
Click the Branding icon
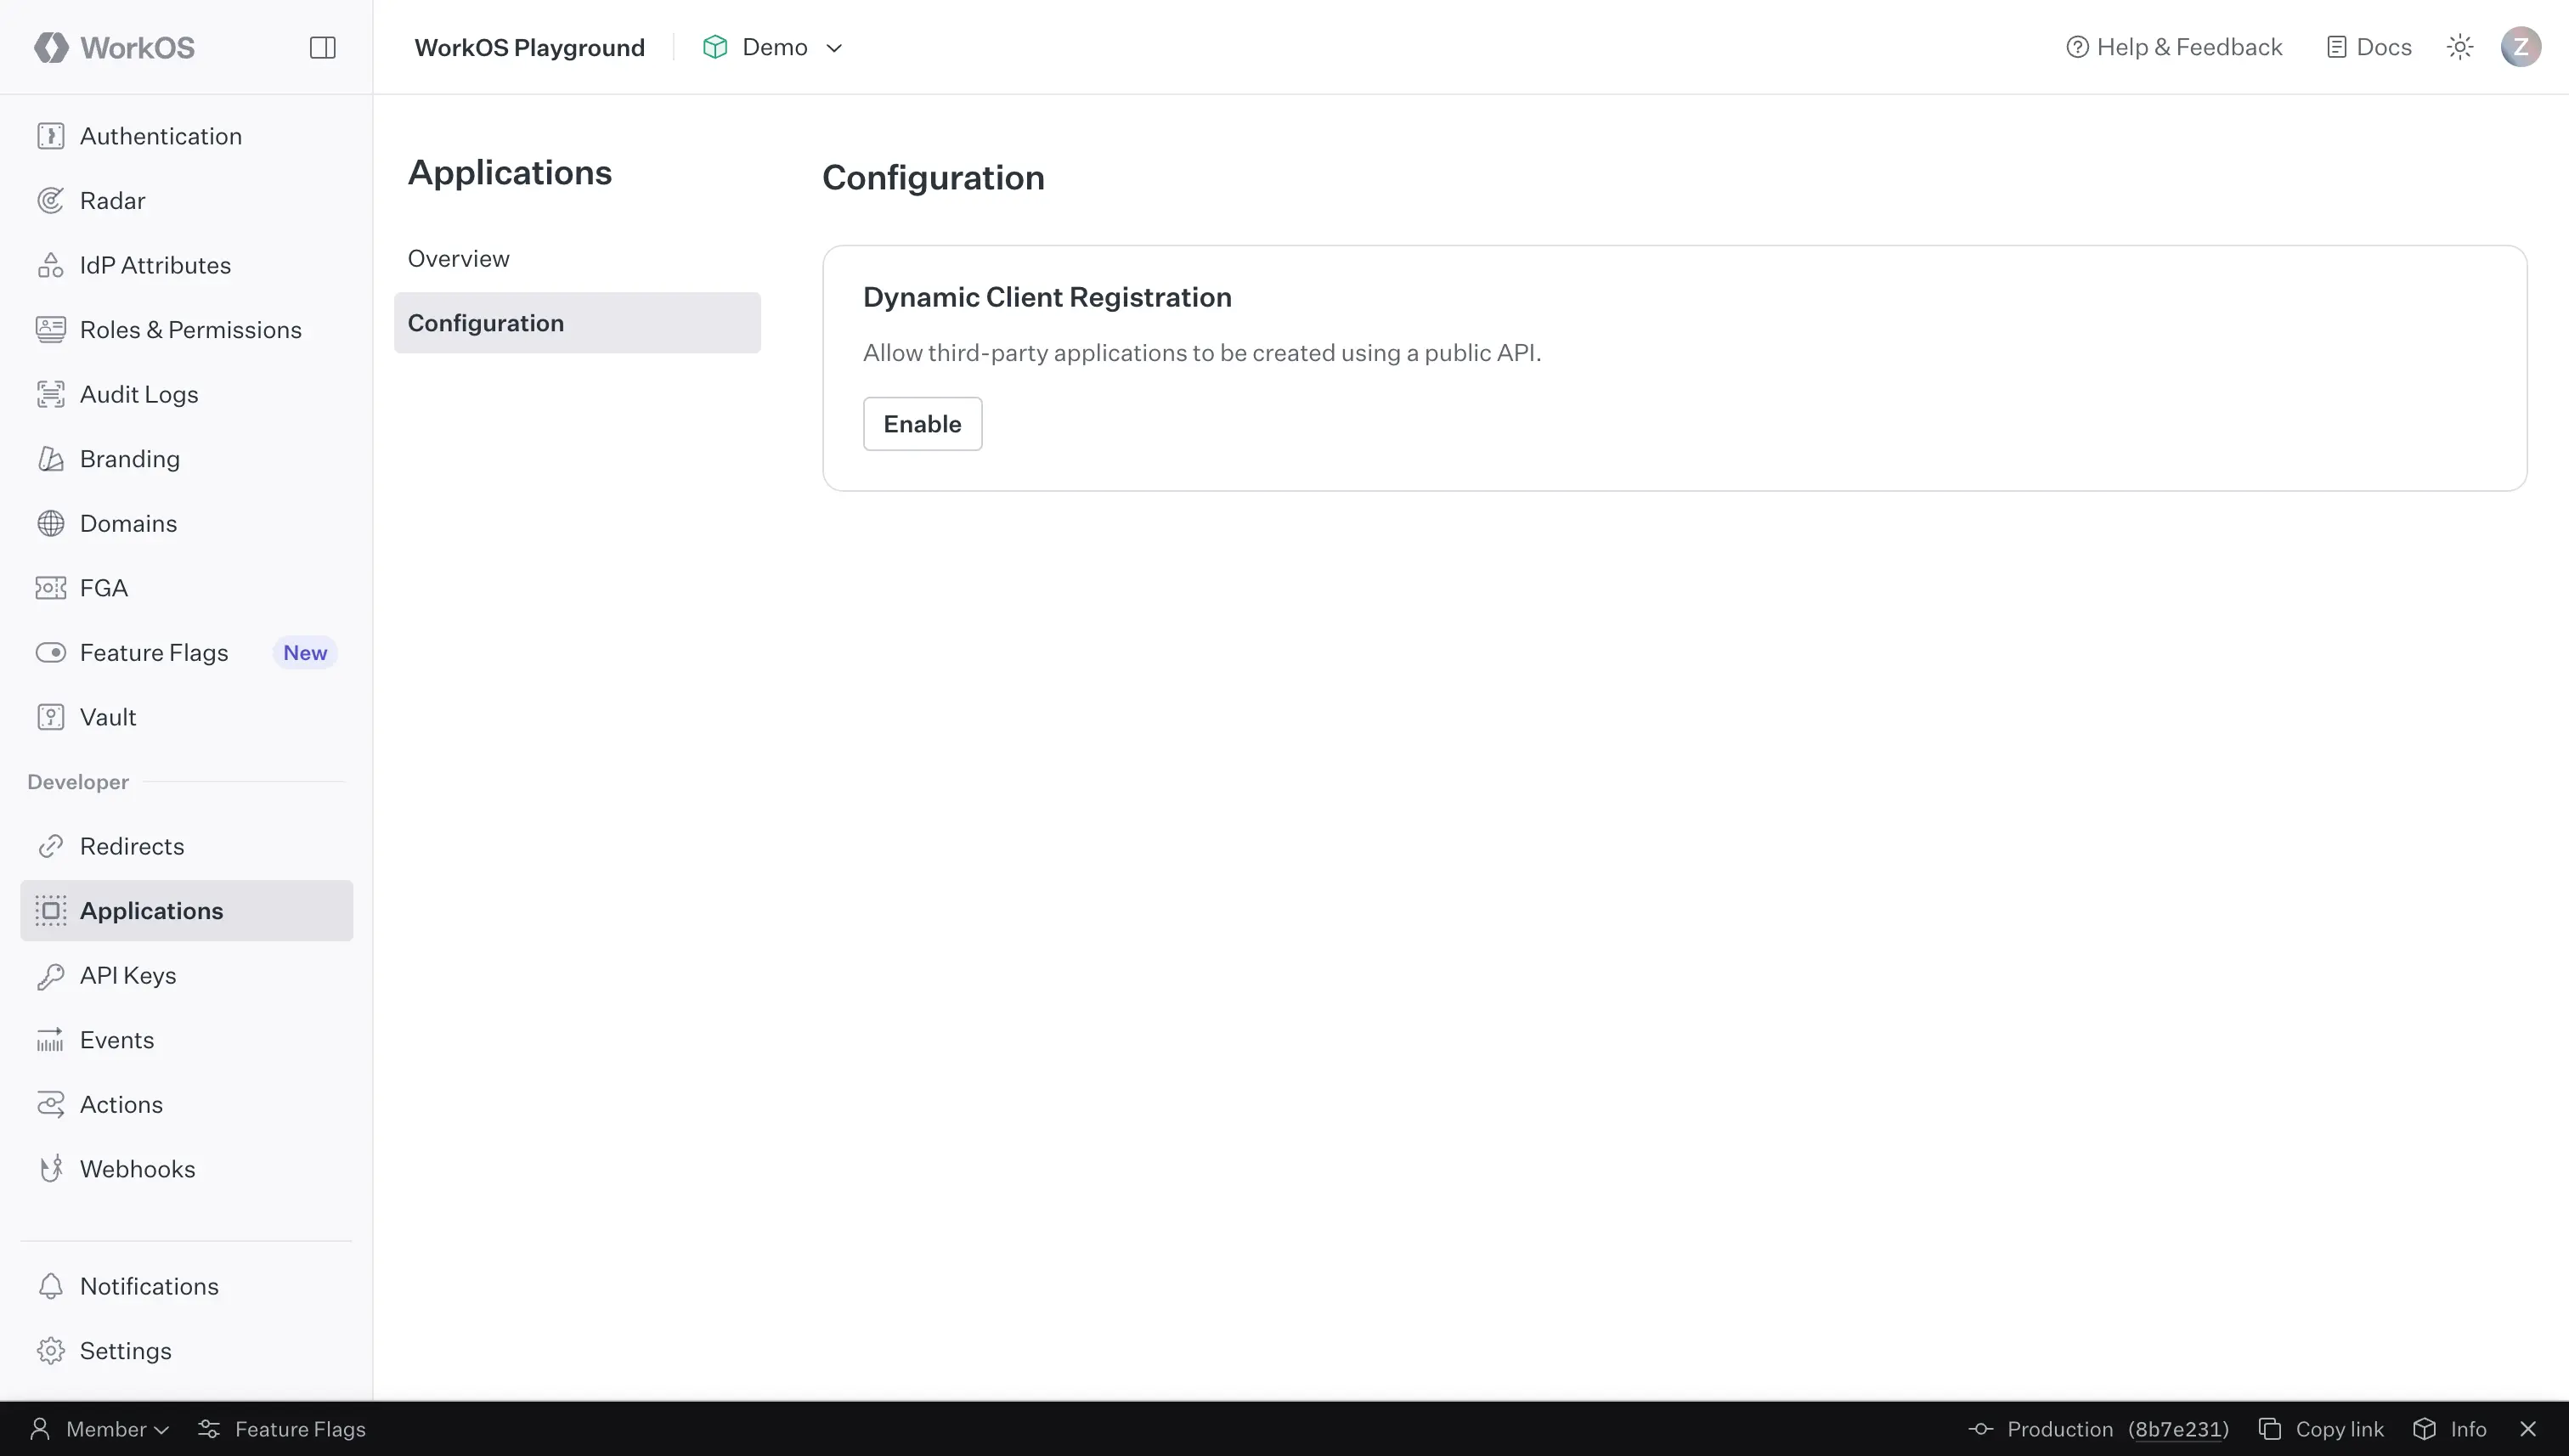(51, 459)
